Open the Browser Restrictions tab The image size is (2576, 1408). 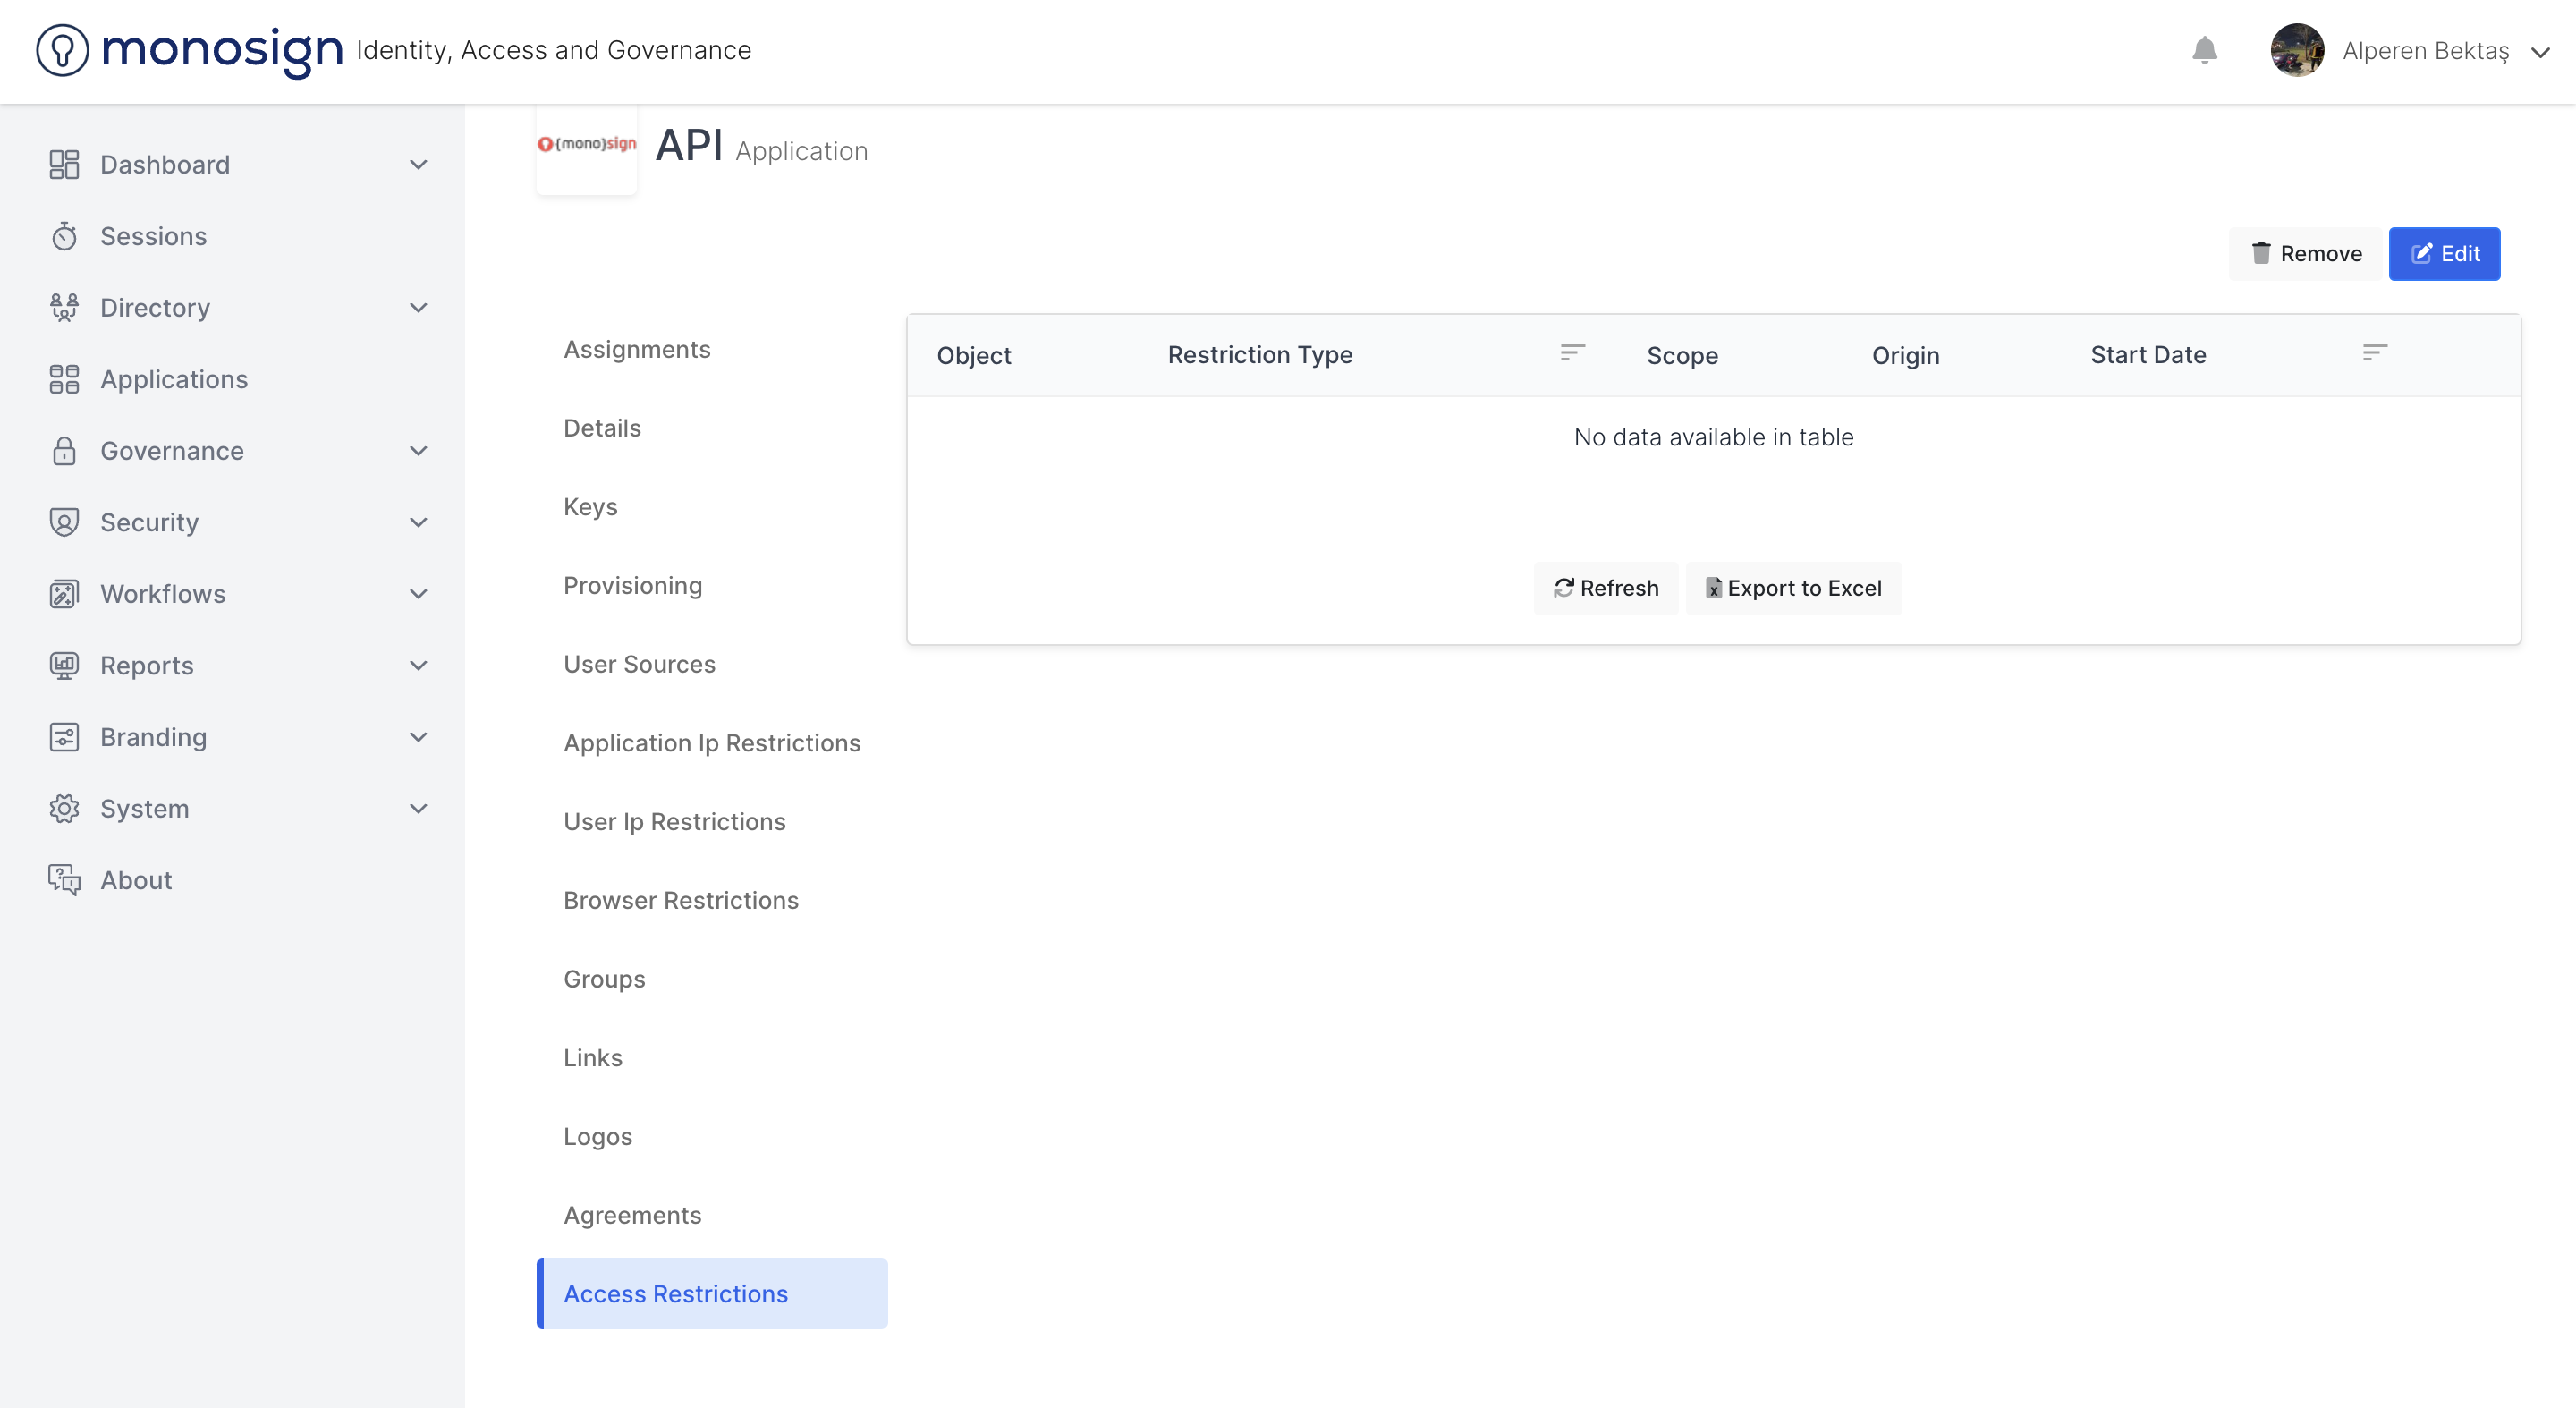point(680,900)
